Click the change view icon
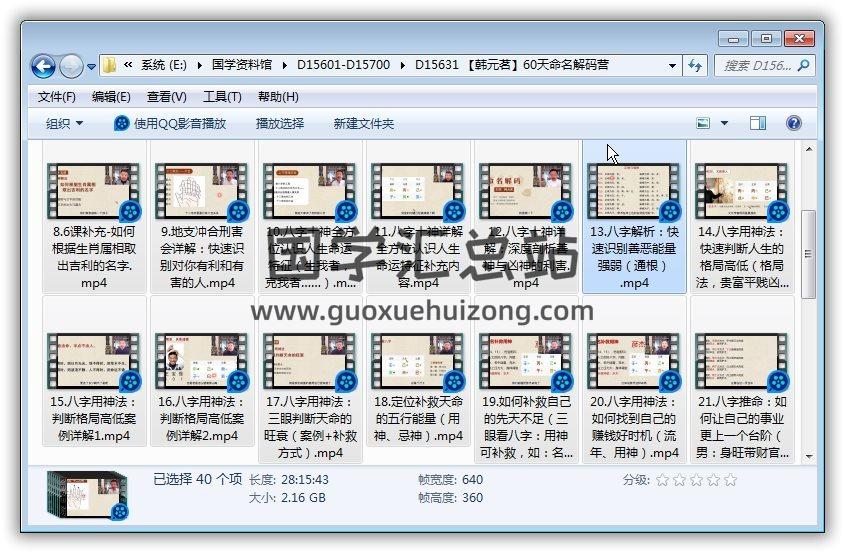The image size is (845, 553). pos(703,123)
